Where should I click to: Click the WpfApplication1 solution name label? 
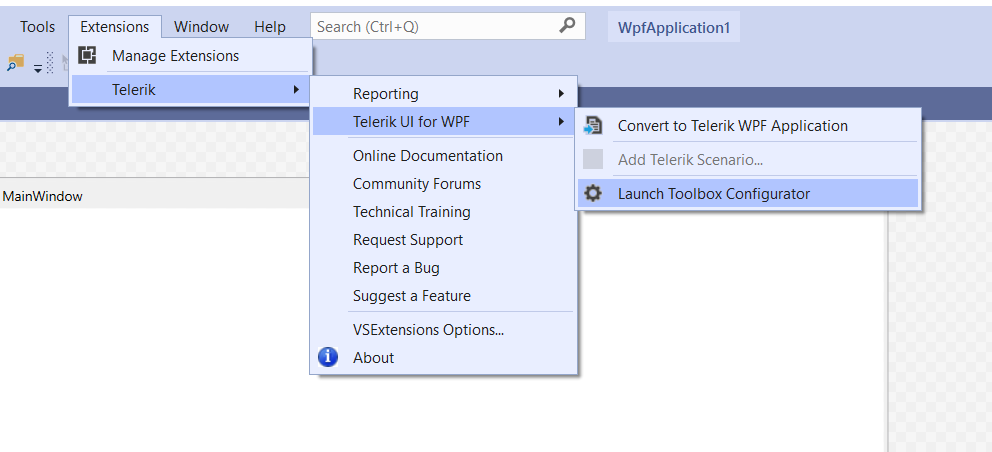pos(673,27)
